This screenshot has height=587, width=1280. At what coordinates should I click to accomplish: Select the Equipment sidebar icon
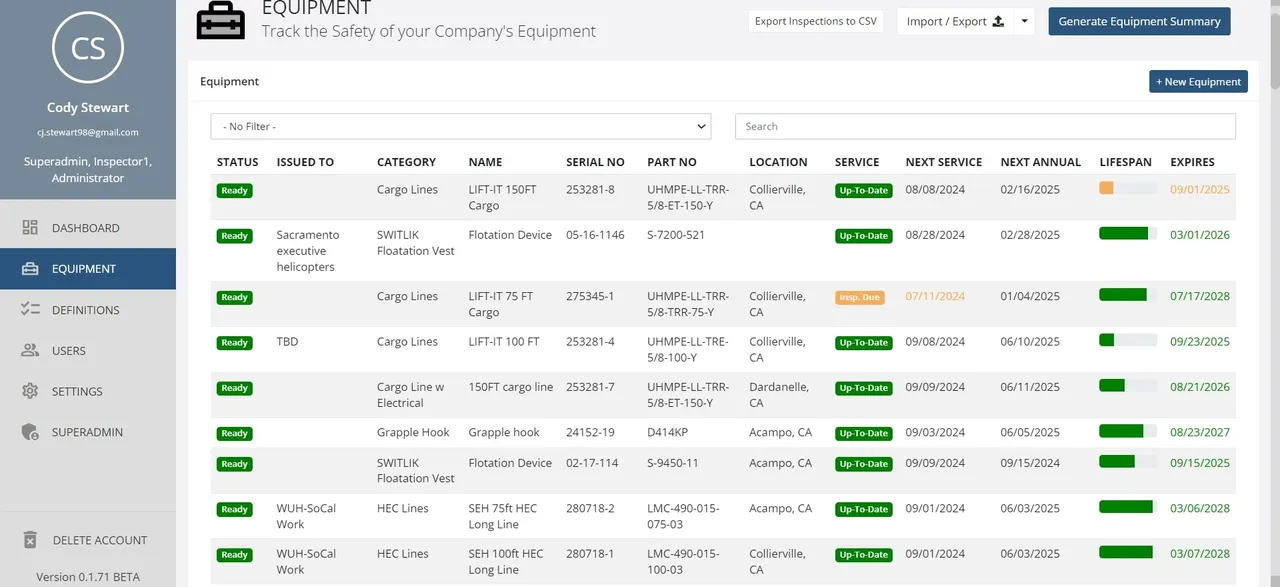tap(31, 268)
